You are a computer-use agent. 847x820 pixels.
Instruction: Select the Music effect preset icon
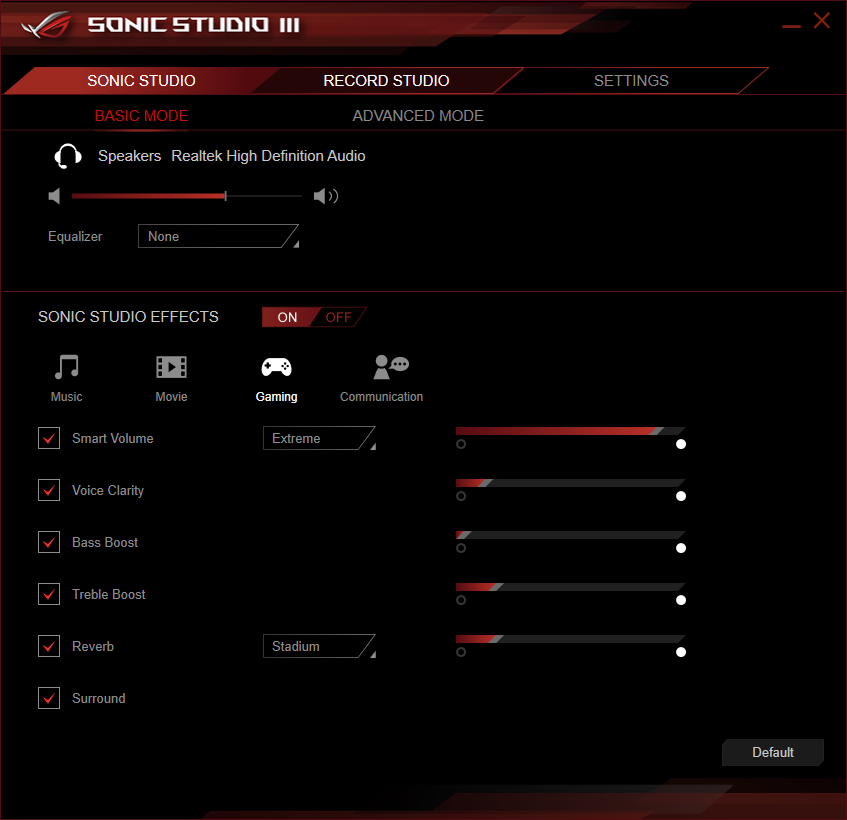[x=66, y=367]
